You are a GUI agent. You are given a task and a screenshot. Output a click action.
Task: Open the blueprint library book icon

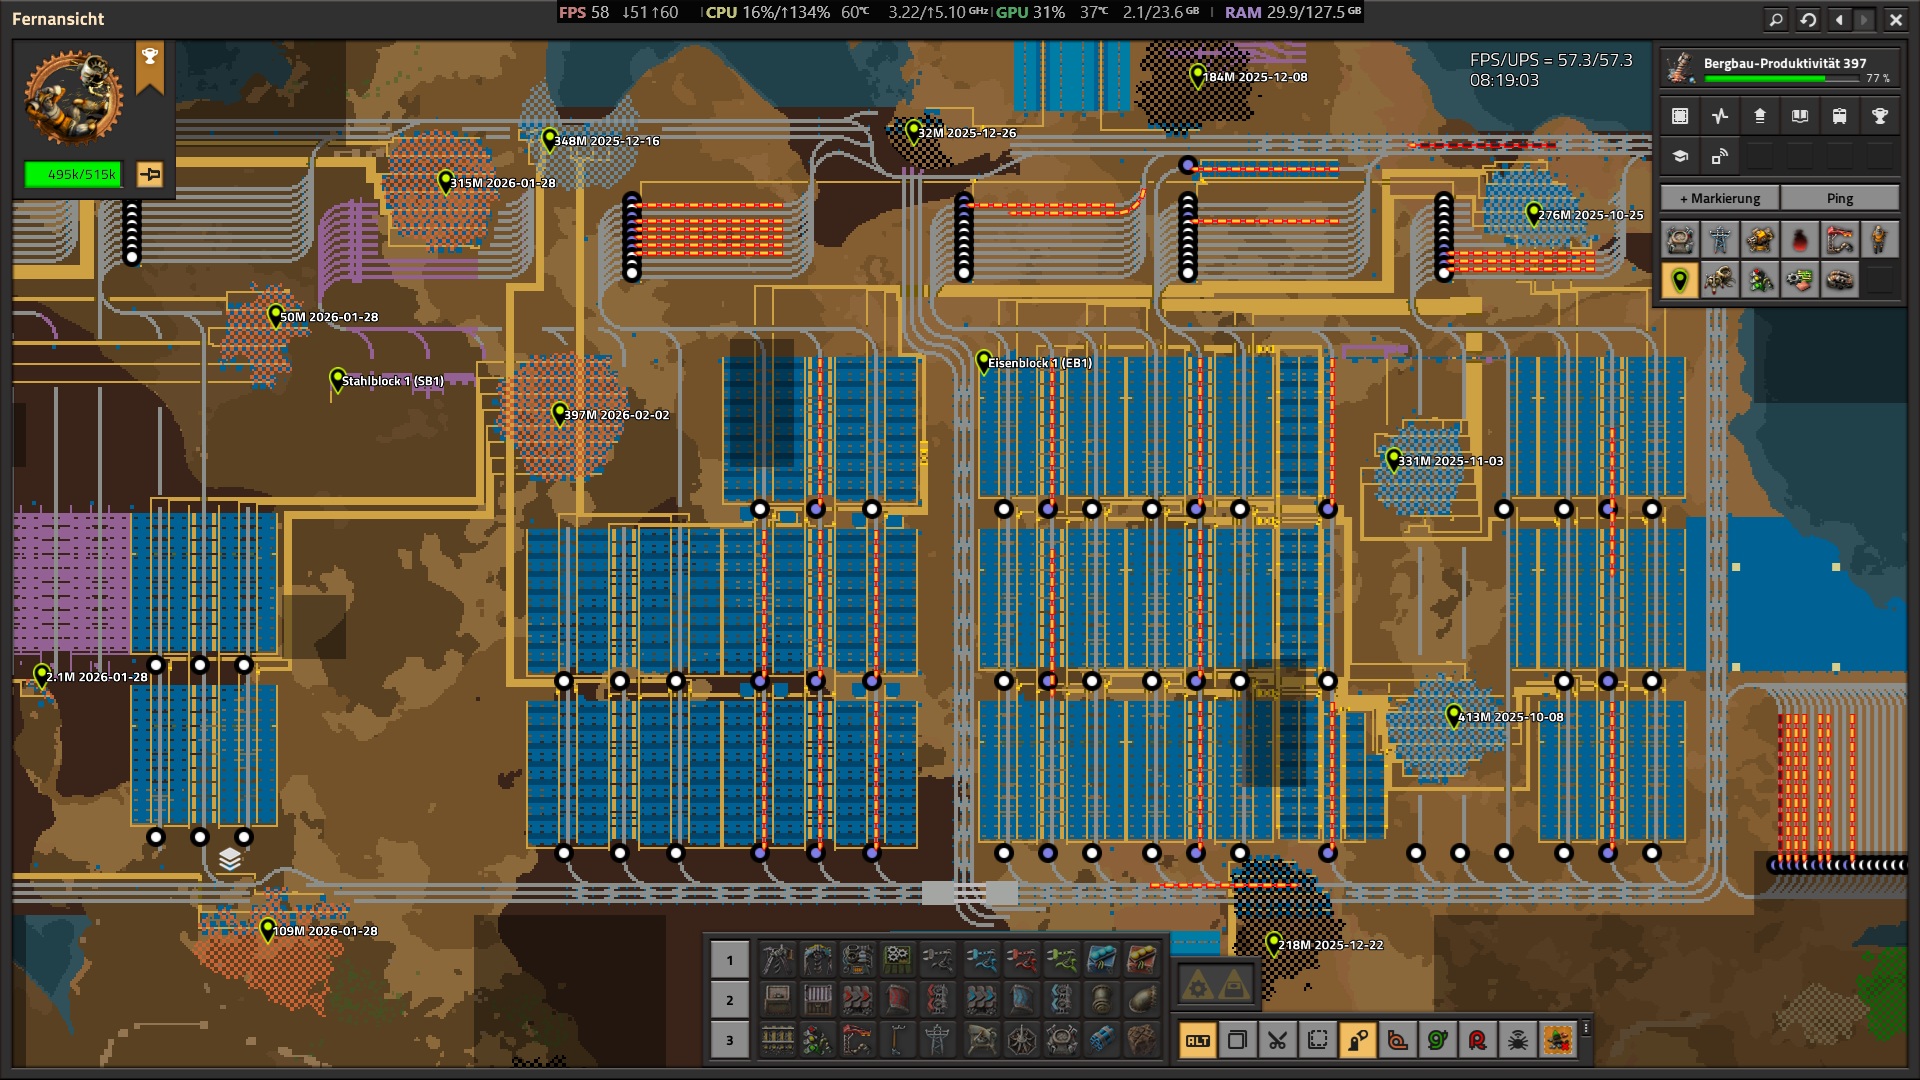pos(1799,116)
